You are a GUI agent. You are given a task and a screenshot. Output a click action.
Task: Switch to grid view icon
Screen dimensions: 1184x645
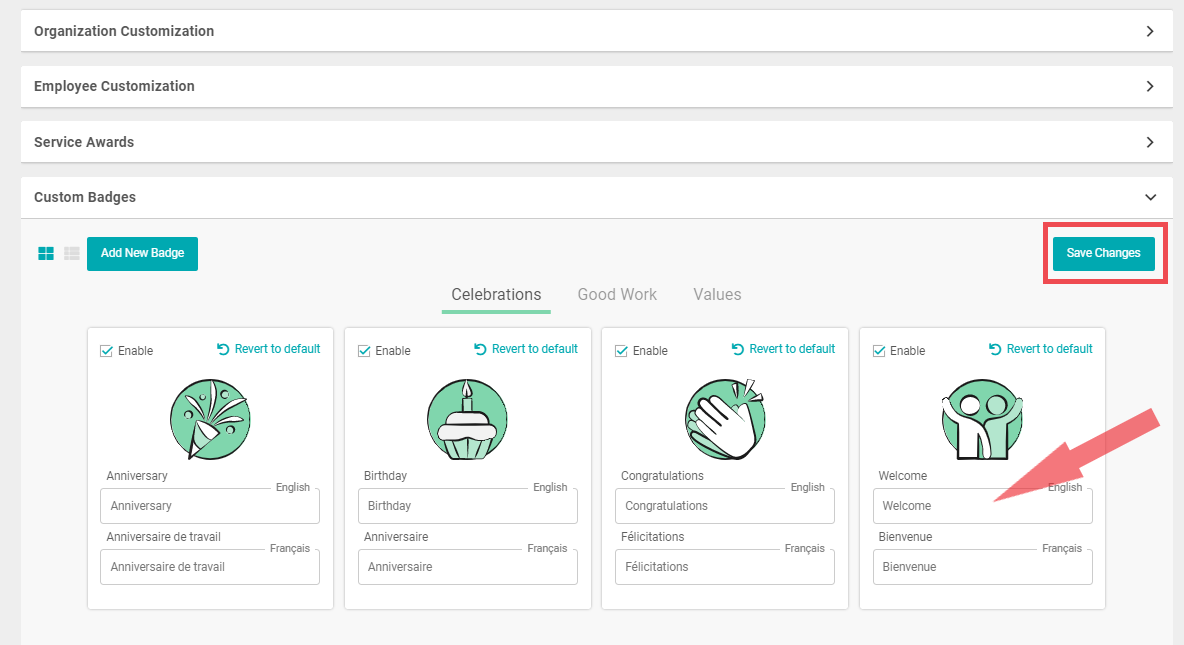(46, 254)
